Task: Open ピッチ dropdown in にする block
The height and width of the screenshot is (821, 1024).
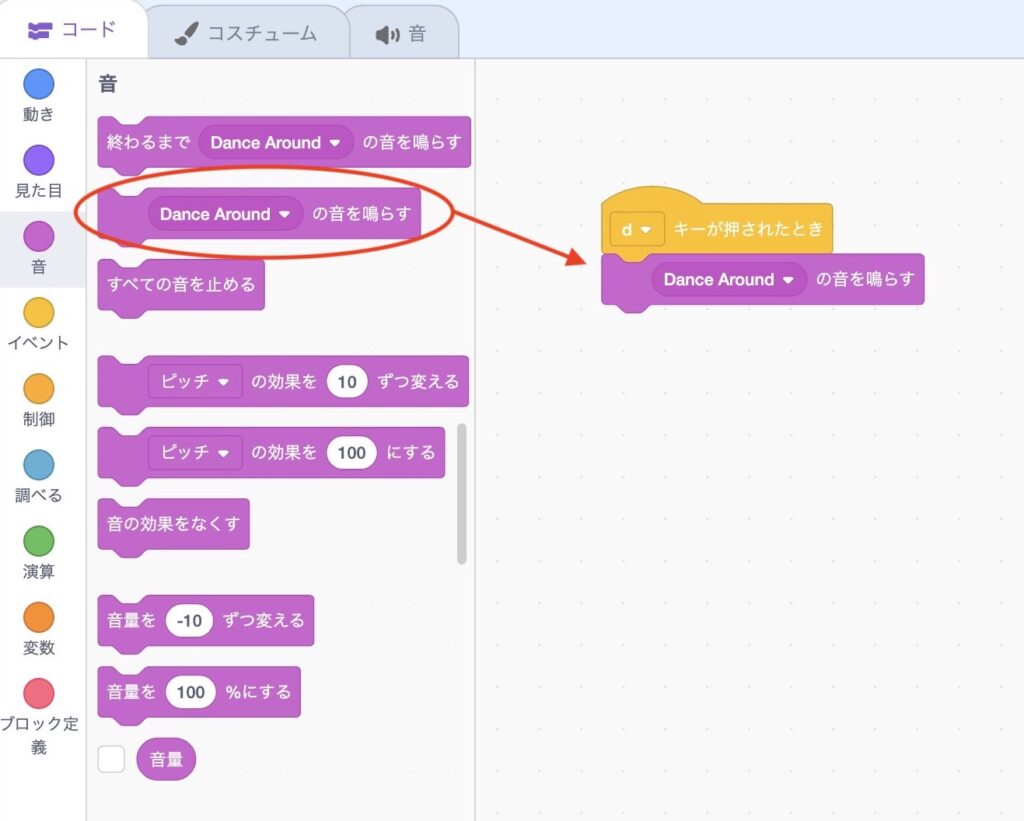Action: click(195, 453)
